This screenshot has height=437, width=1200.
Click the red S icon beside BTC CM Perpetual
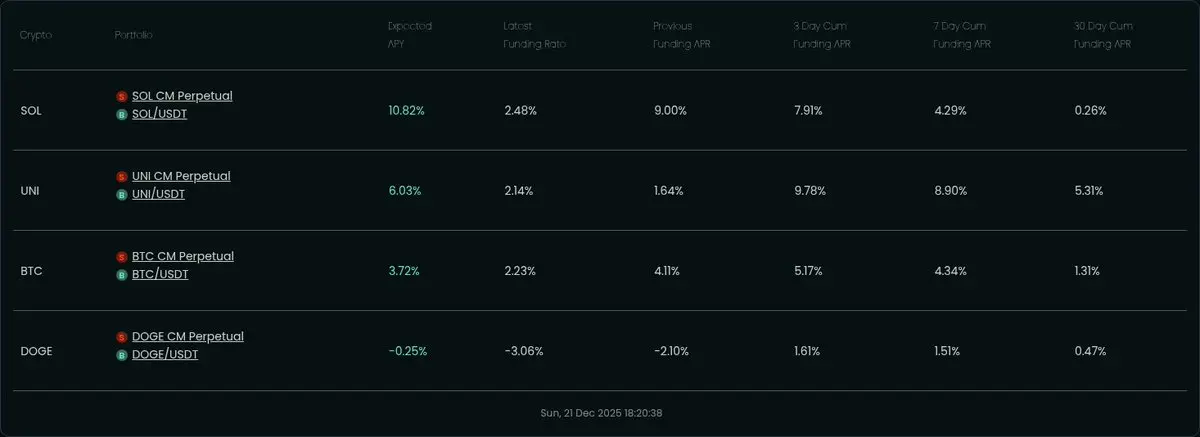coord(122,257)
